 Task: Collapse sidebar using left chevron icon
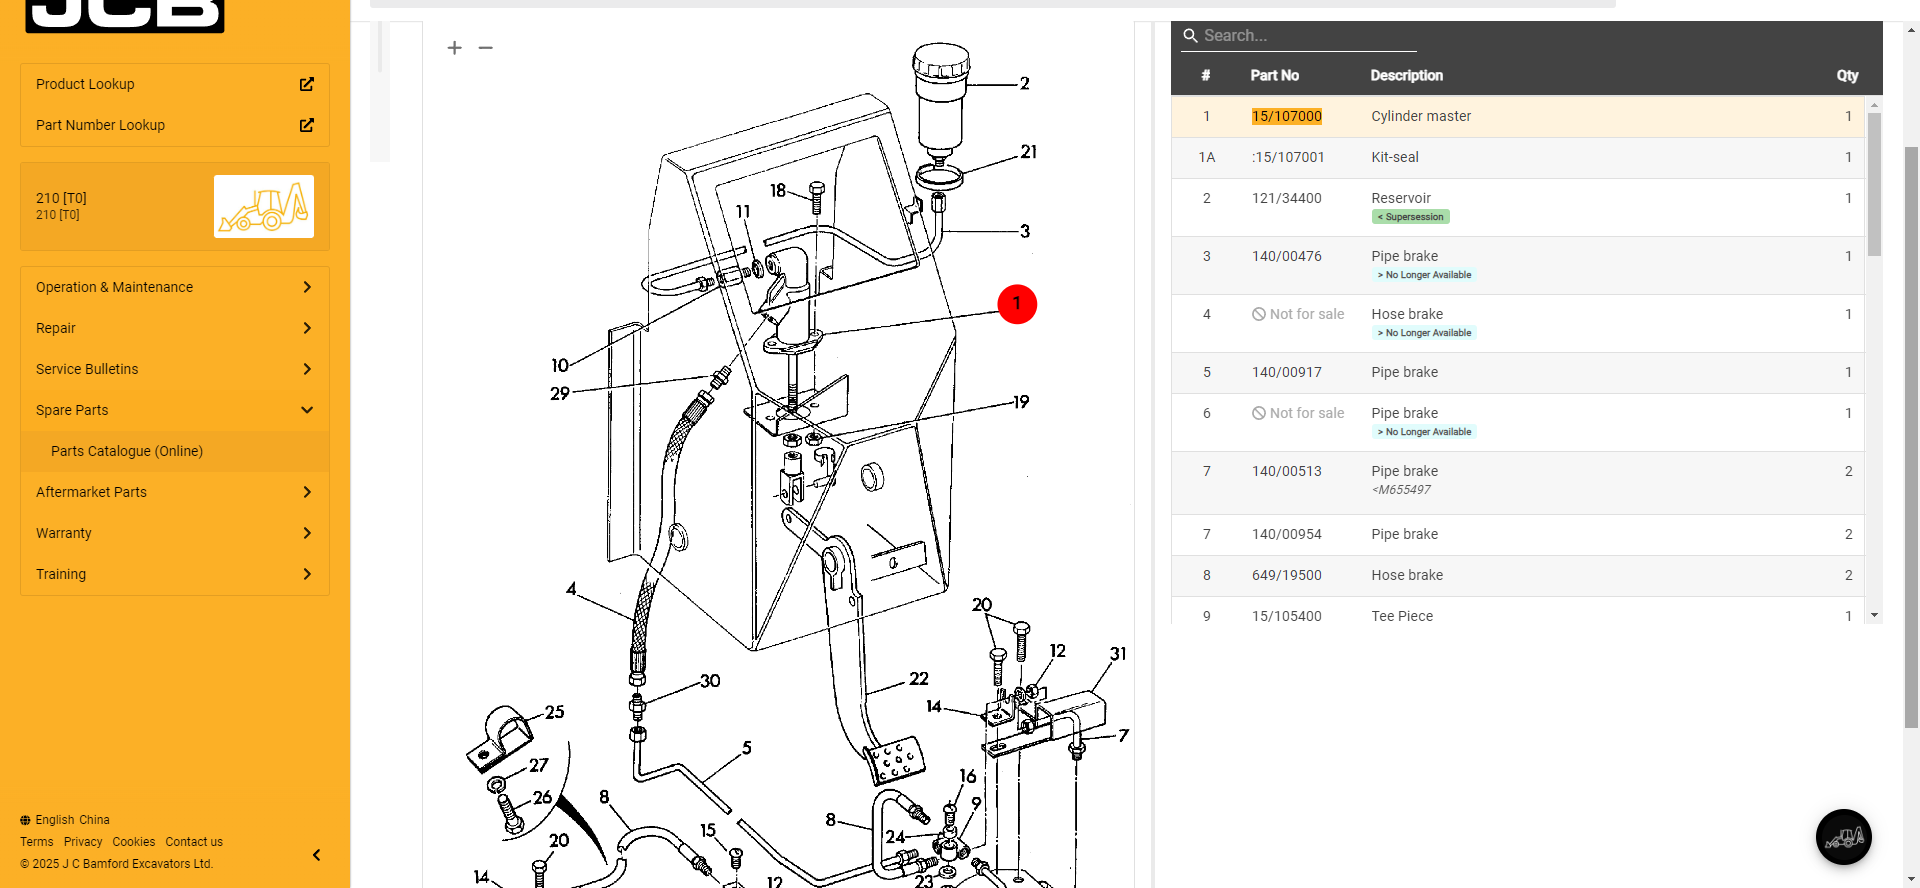point(316,855)
